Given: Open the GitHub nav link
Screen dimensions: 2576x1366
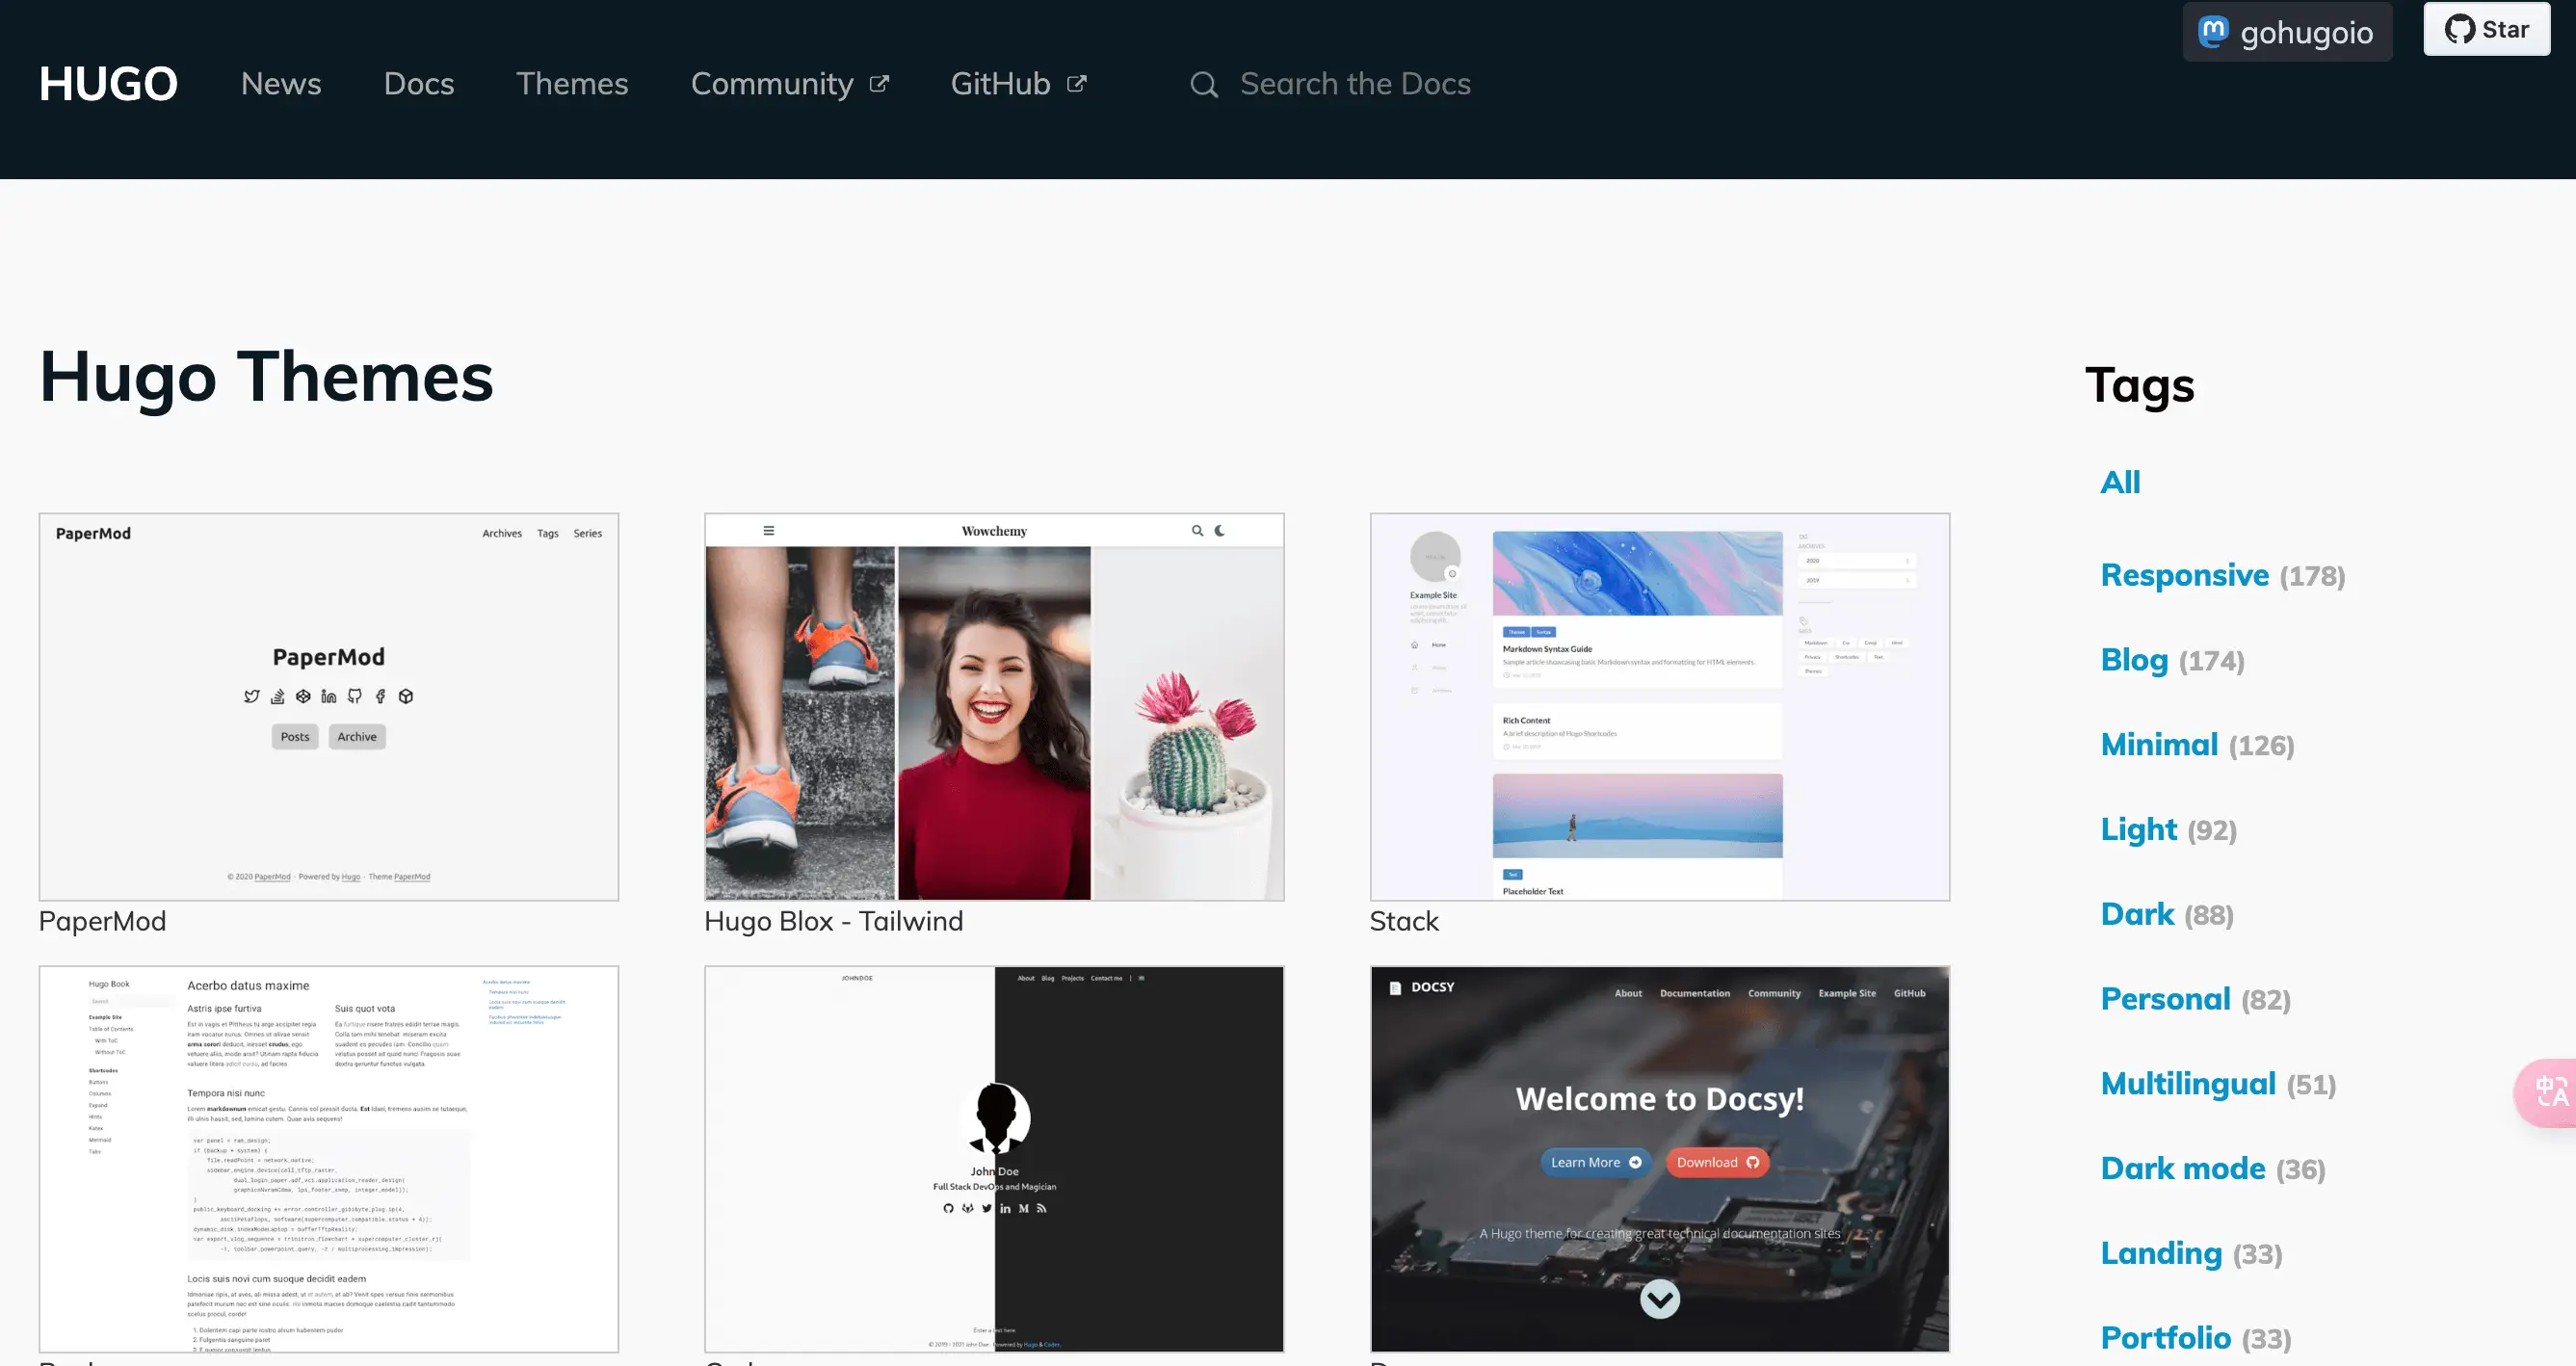Looking at the screenshot, I should (x=1018, y=84).
